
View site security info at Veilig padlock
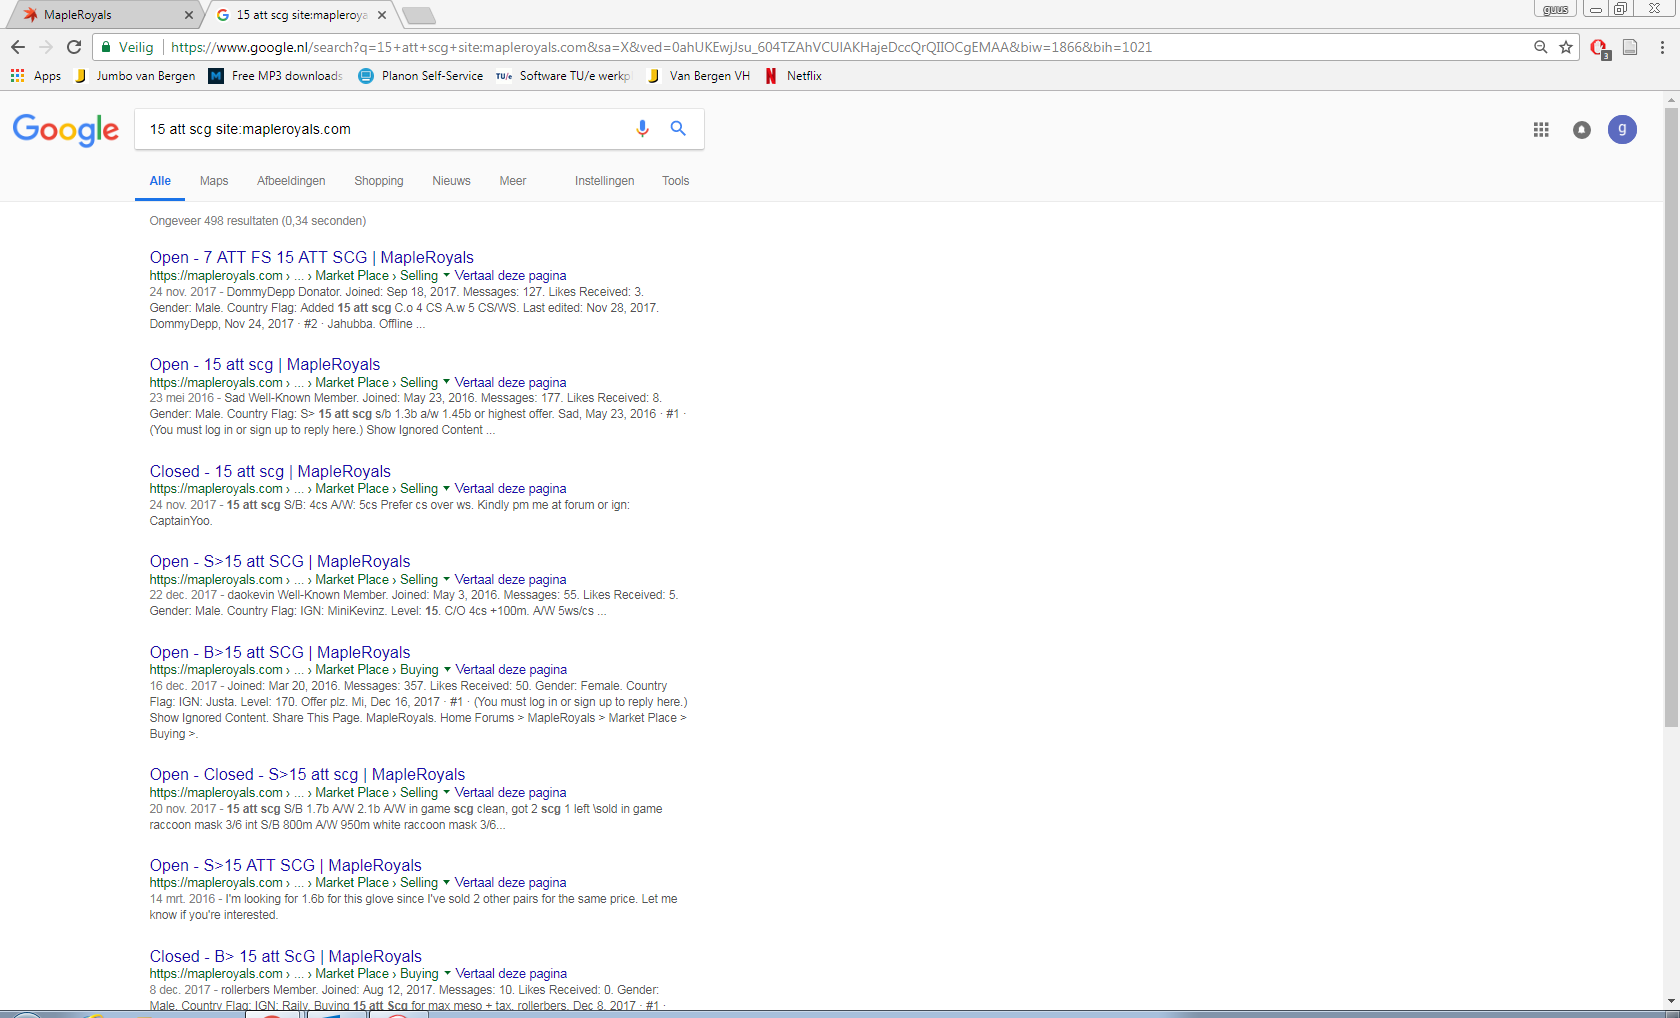click(x=127, y=47)
